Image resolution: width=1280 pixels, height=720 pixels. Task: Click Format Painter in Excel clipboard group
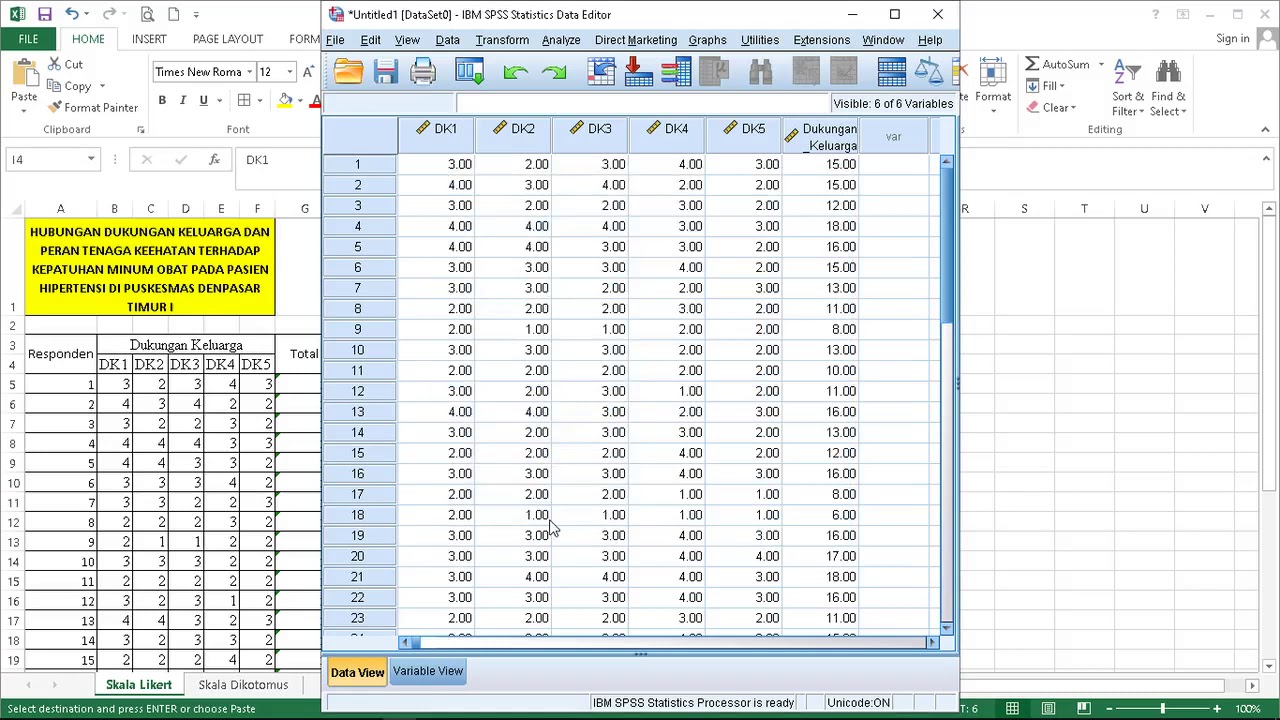coord(92,107)
